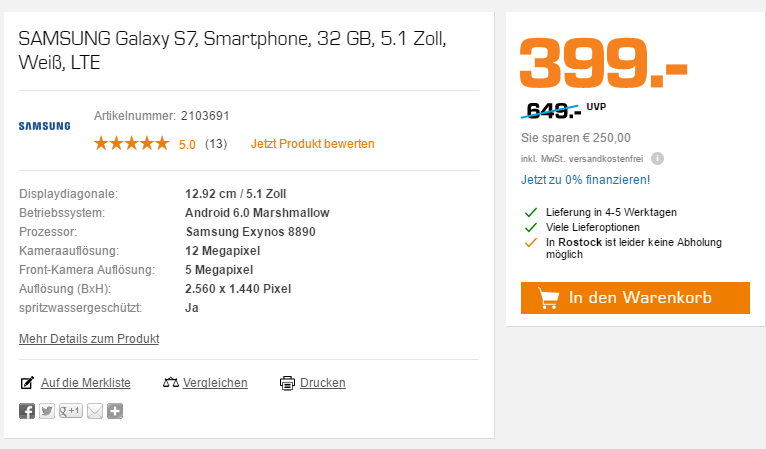Add phone via In den Warenkorb

coord(635,298)
